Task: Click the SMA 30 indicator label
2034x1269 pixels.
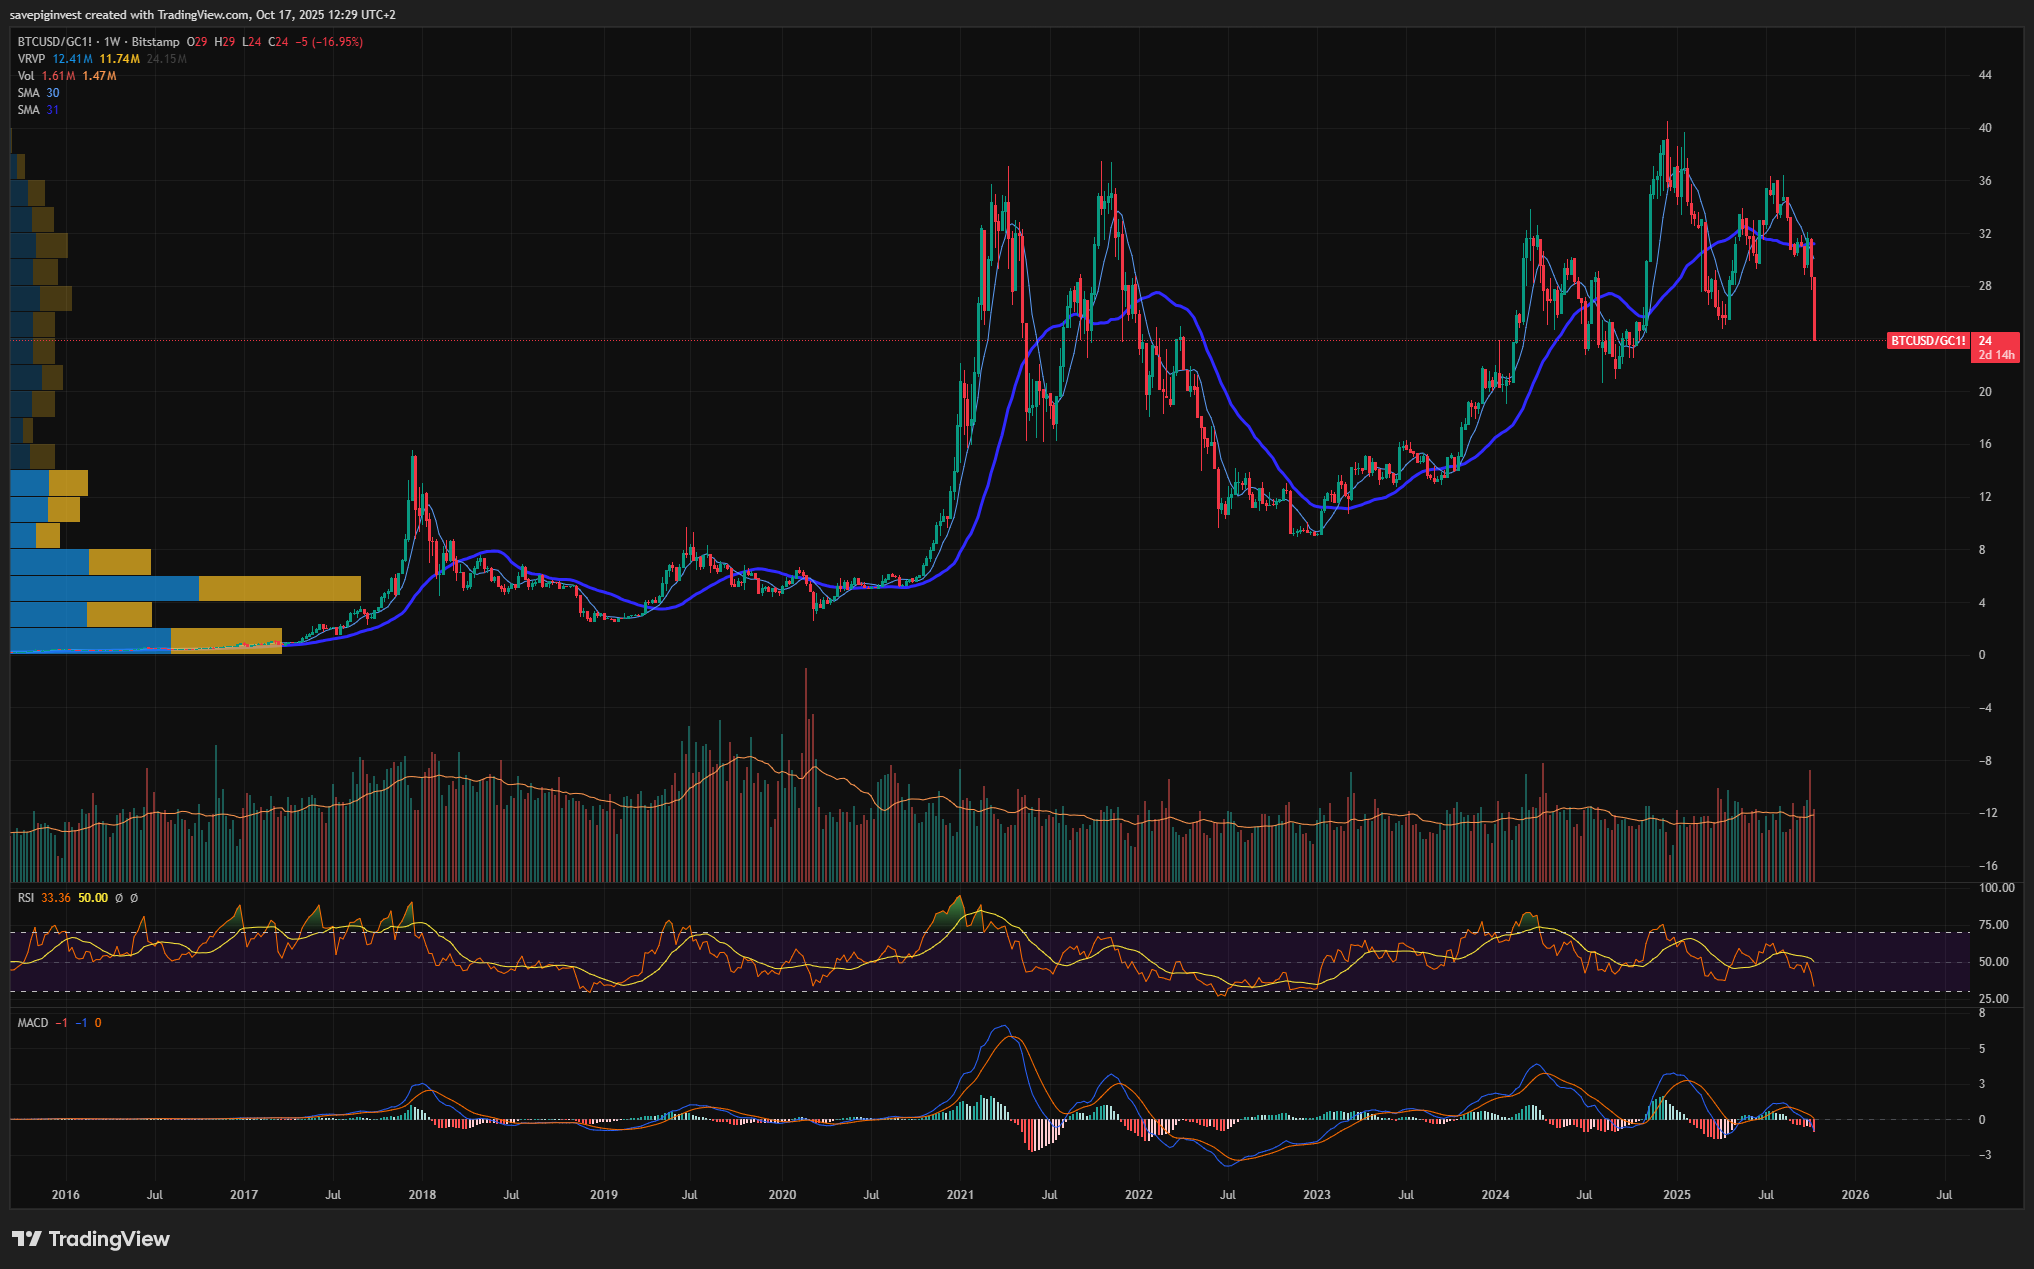Action: coord(38,93)
